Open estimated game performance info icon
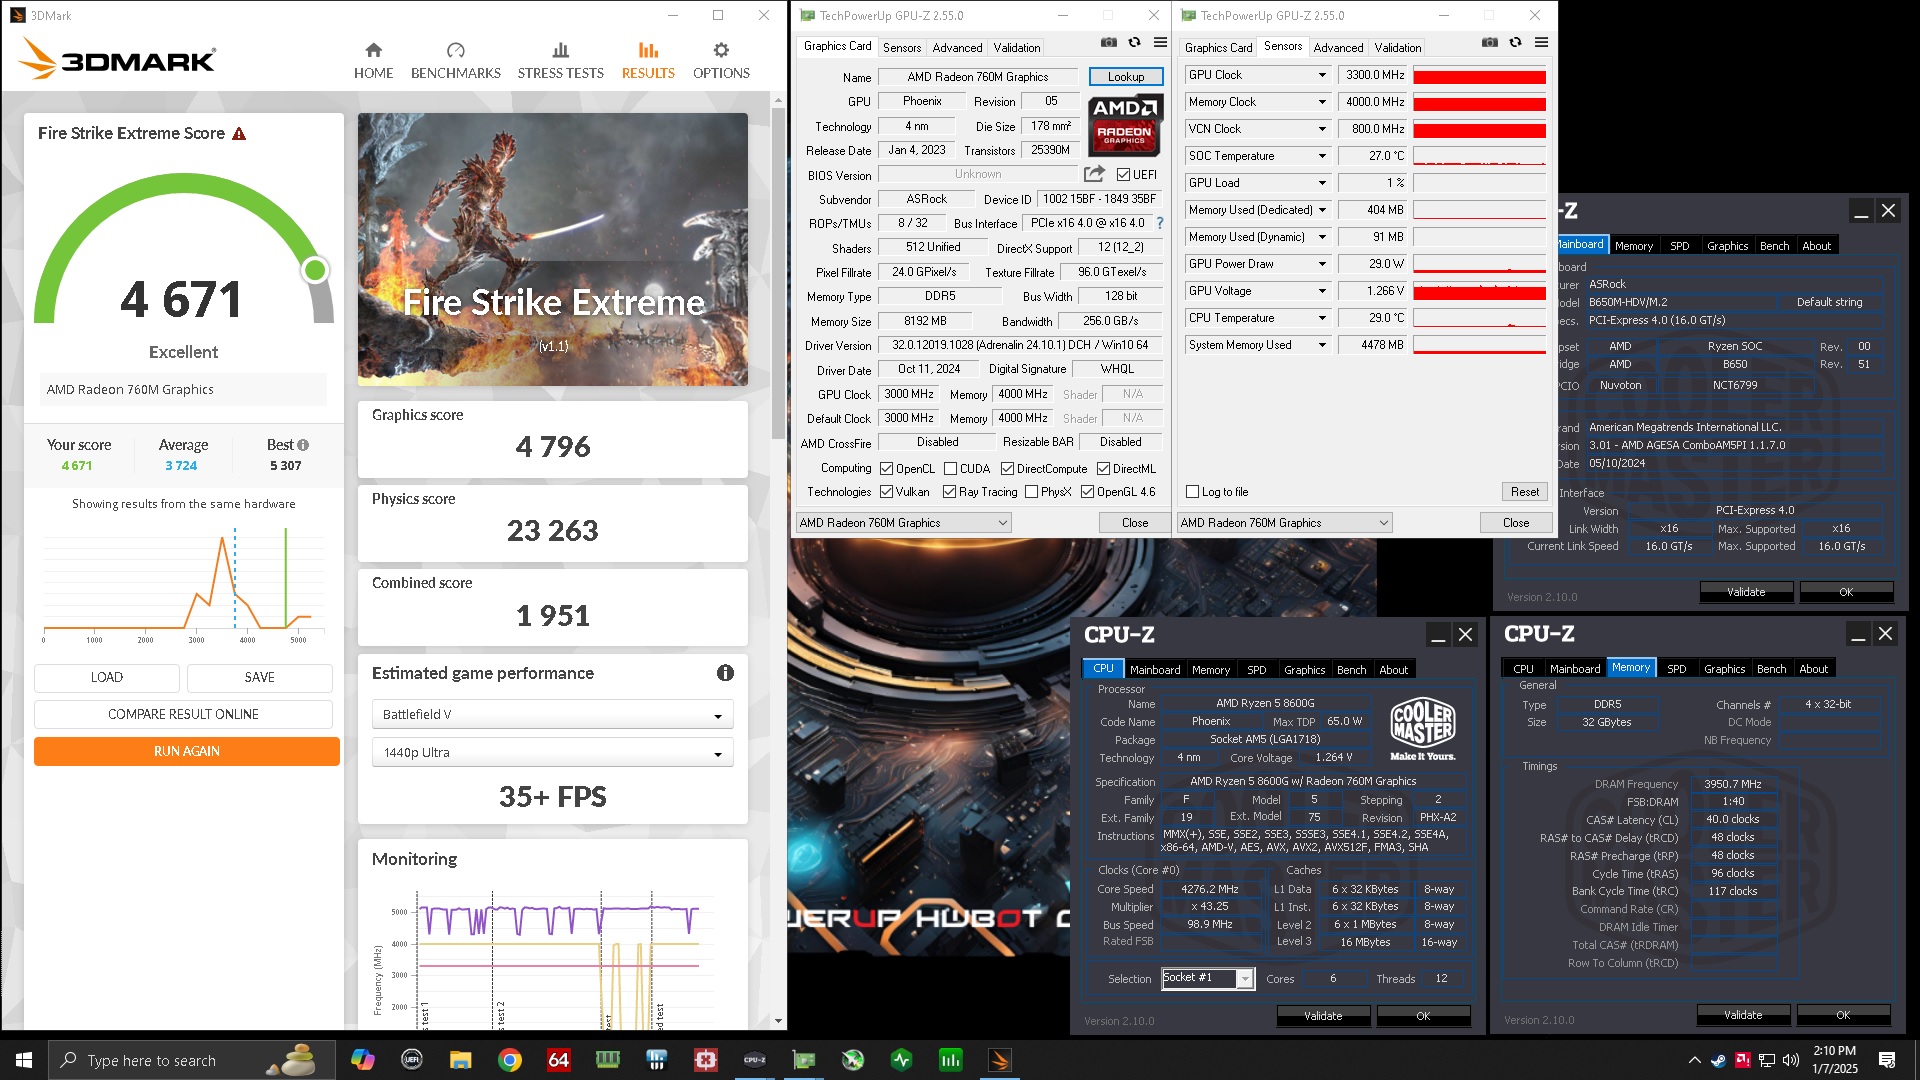The width and height of the screenshot is (1920, 1080). point(725,673)
